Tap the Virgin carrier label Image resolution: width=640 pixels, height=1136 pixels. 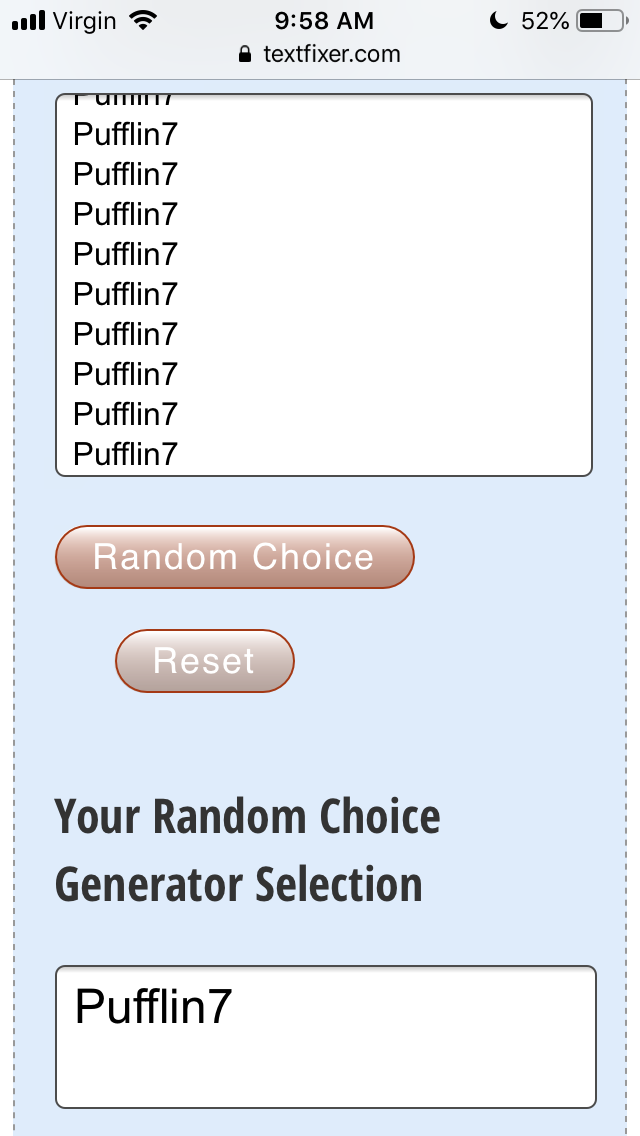coord(84,21)
